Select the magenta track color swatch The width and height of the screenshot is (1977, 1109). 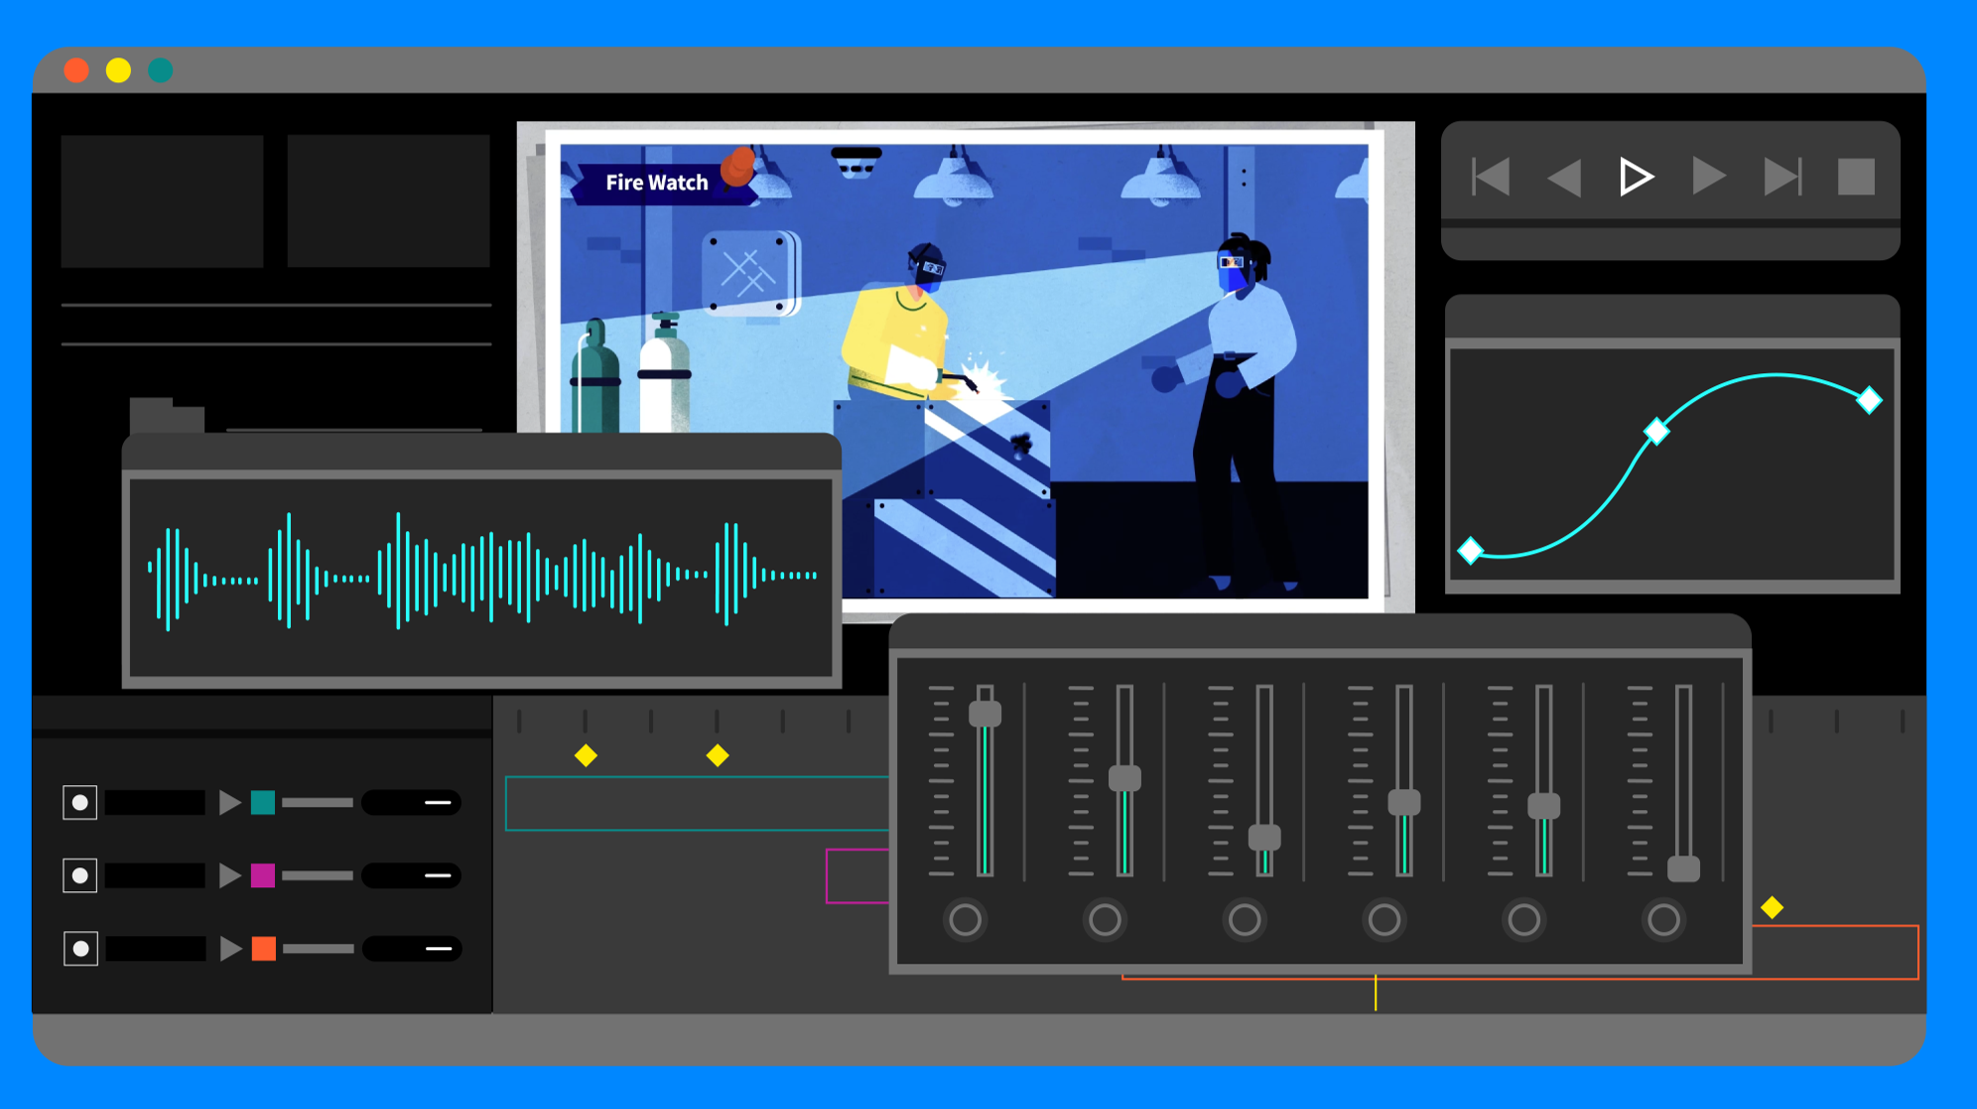[263, 875]
